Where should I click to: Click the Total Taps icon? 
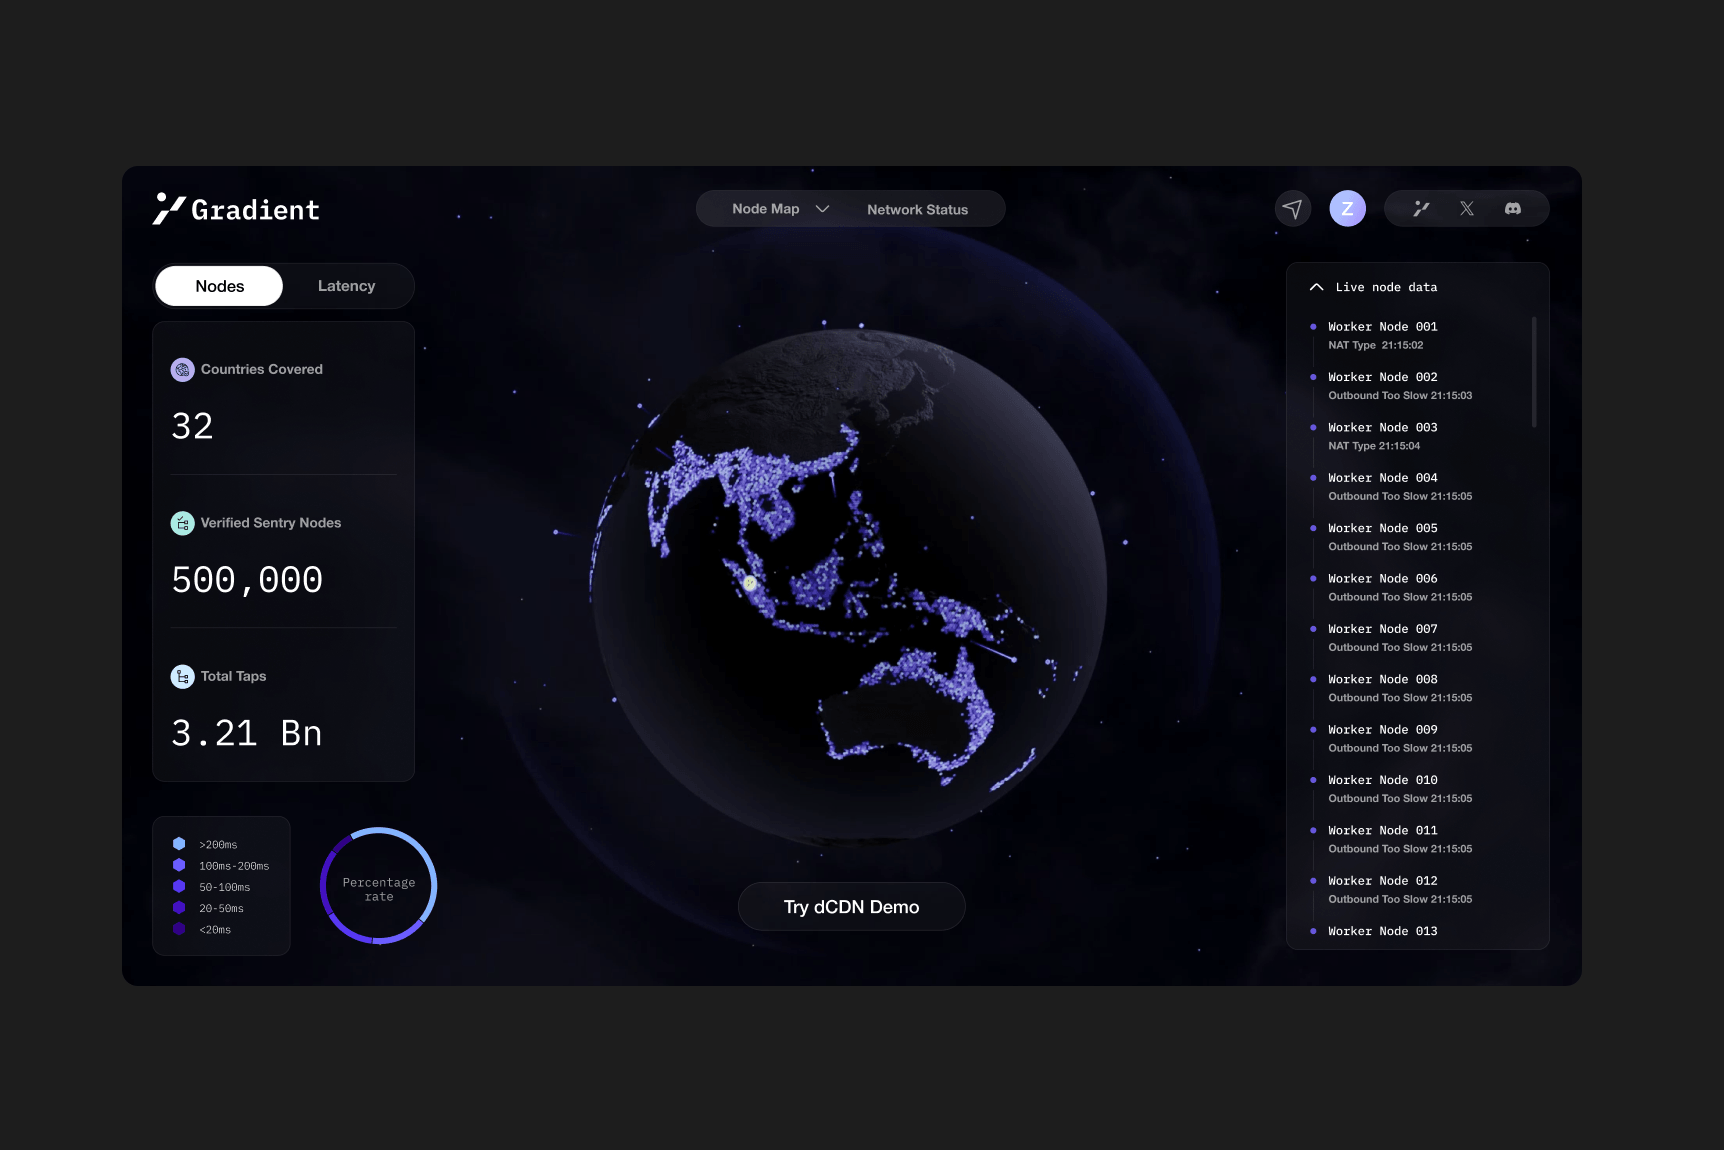click(x=182, y=677)
